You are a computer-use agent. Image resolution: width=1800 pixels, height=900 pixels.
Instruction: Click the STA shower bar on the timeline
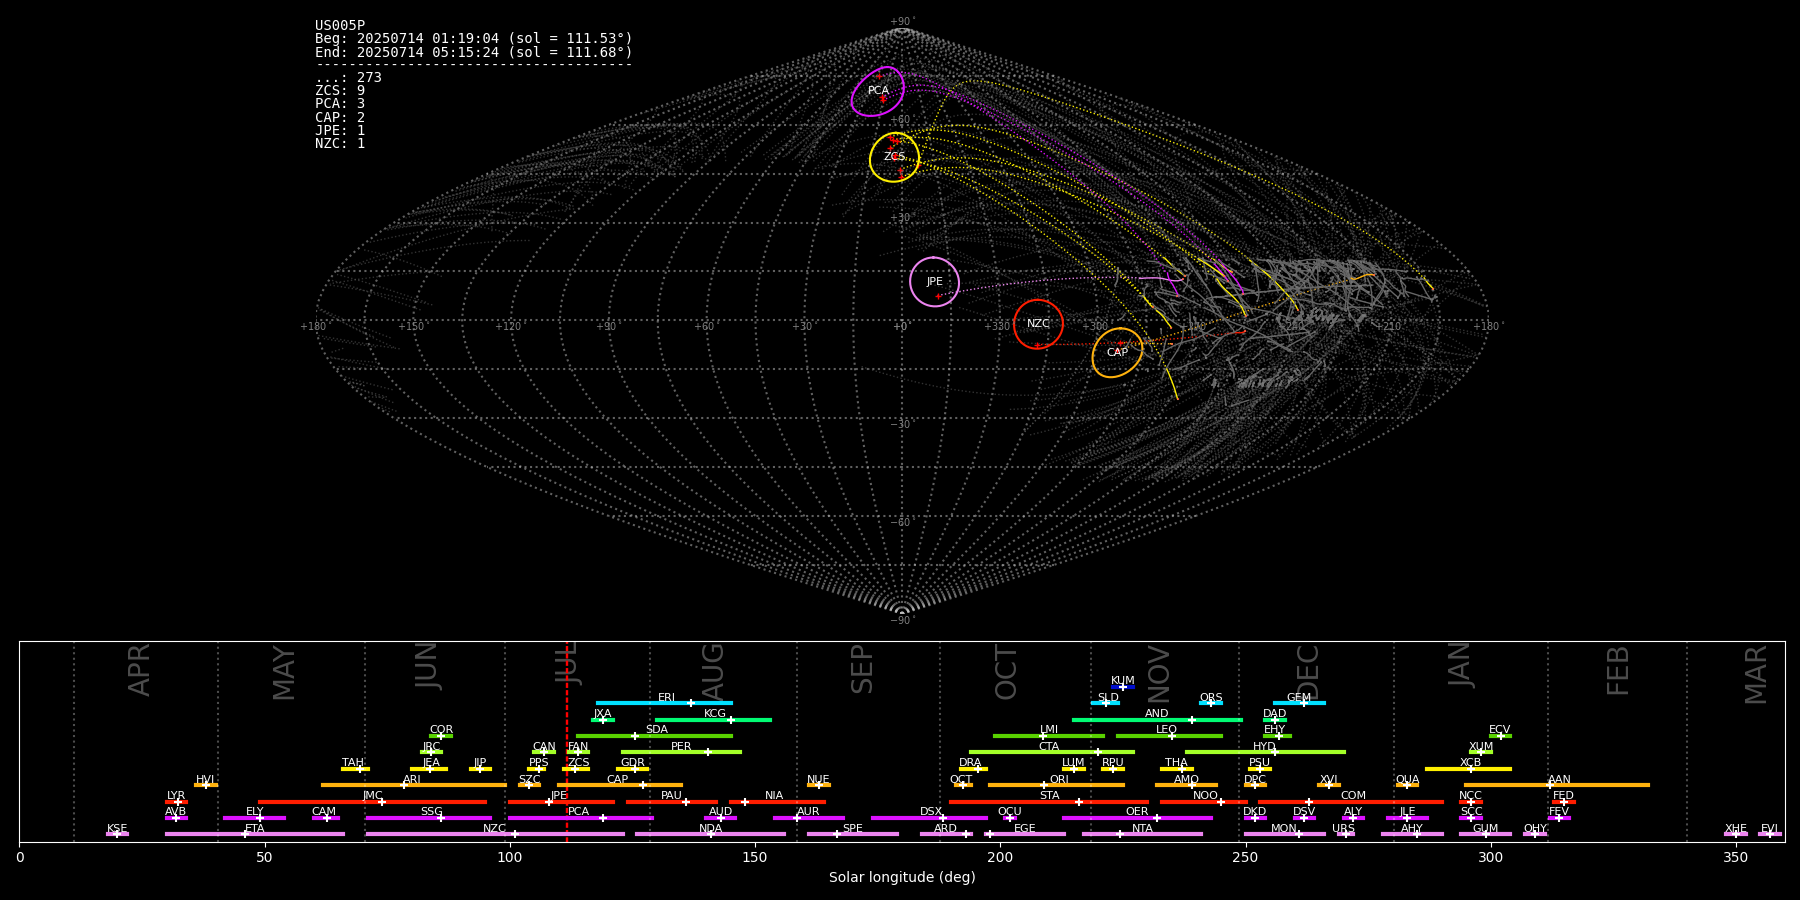click(1049, 802)
